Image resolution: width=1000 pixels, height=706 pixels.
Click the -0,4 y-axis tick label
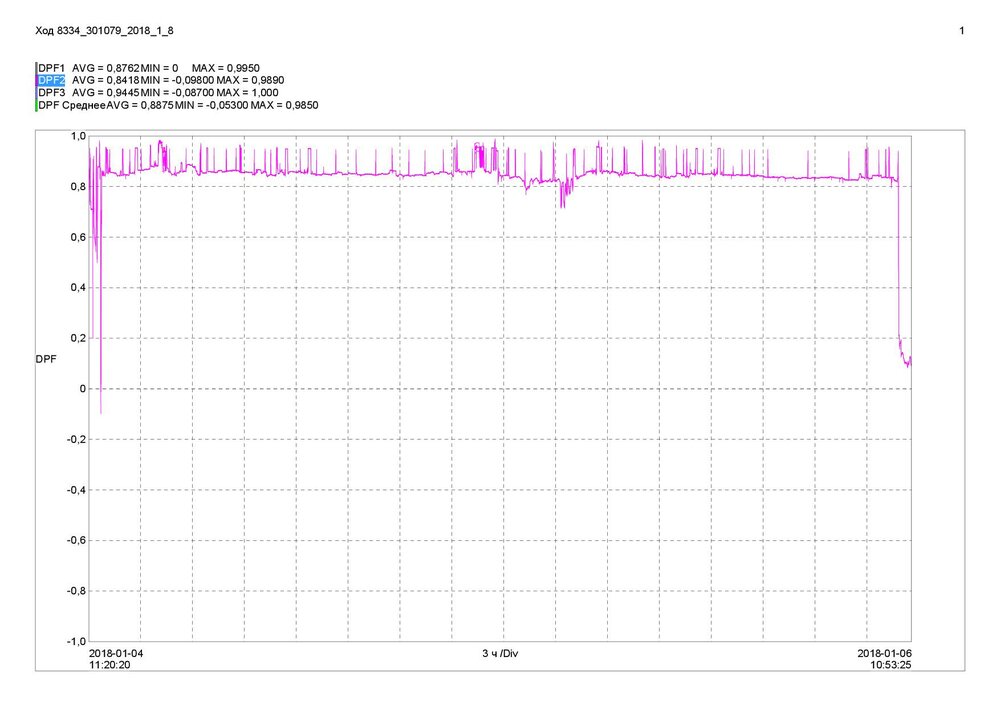click(x=77, y=490)
